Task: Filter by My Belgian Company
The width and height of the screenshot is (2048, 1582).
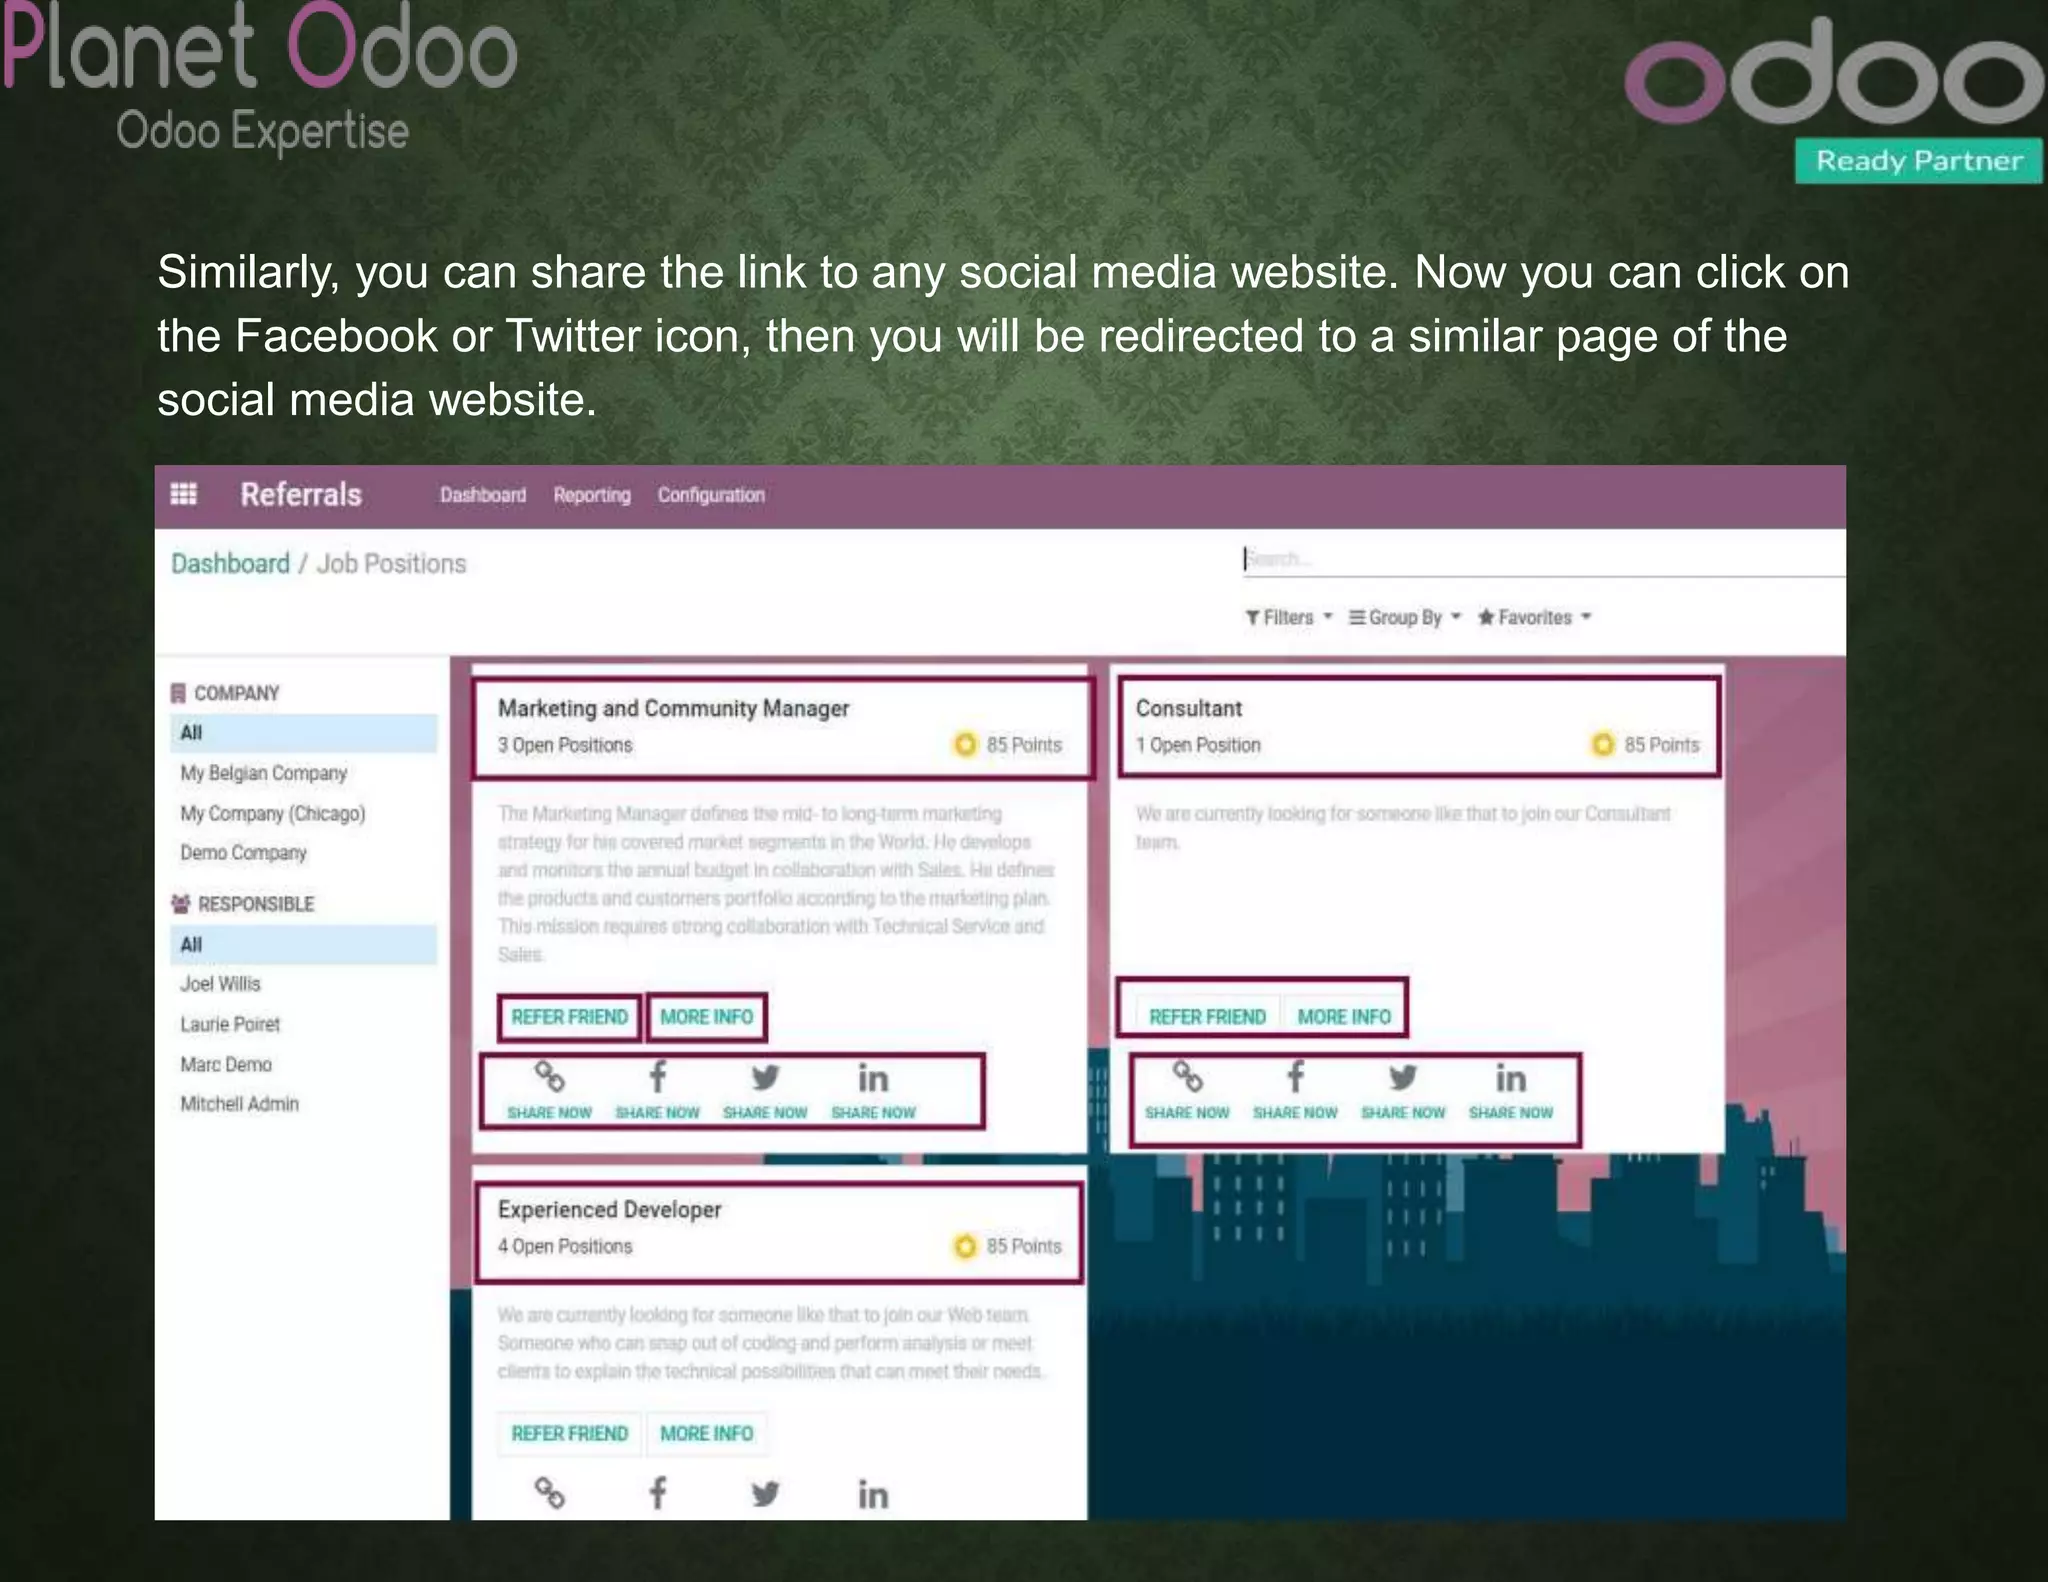Action: pyautogui.click(x=264, y=773)
